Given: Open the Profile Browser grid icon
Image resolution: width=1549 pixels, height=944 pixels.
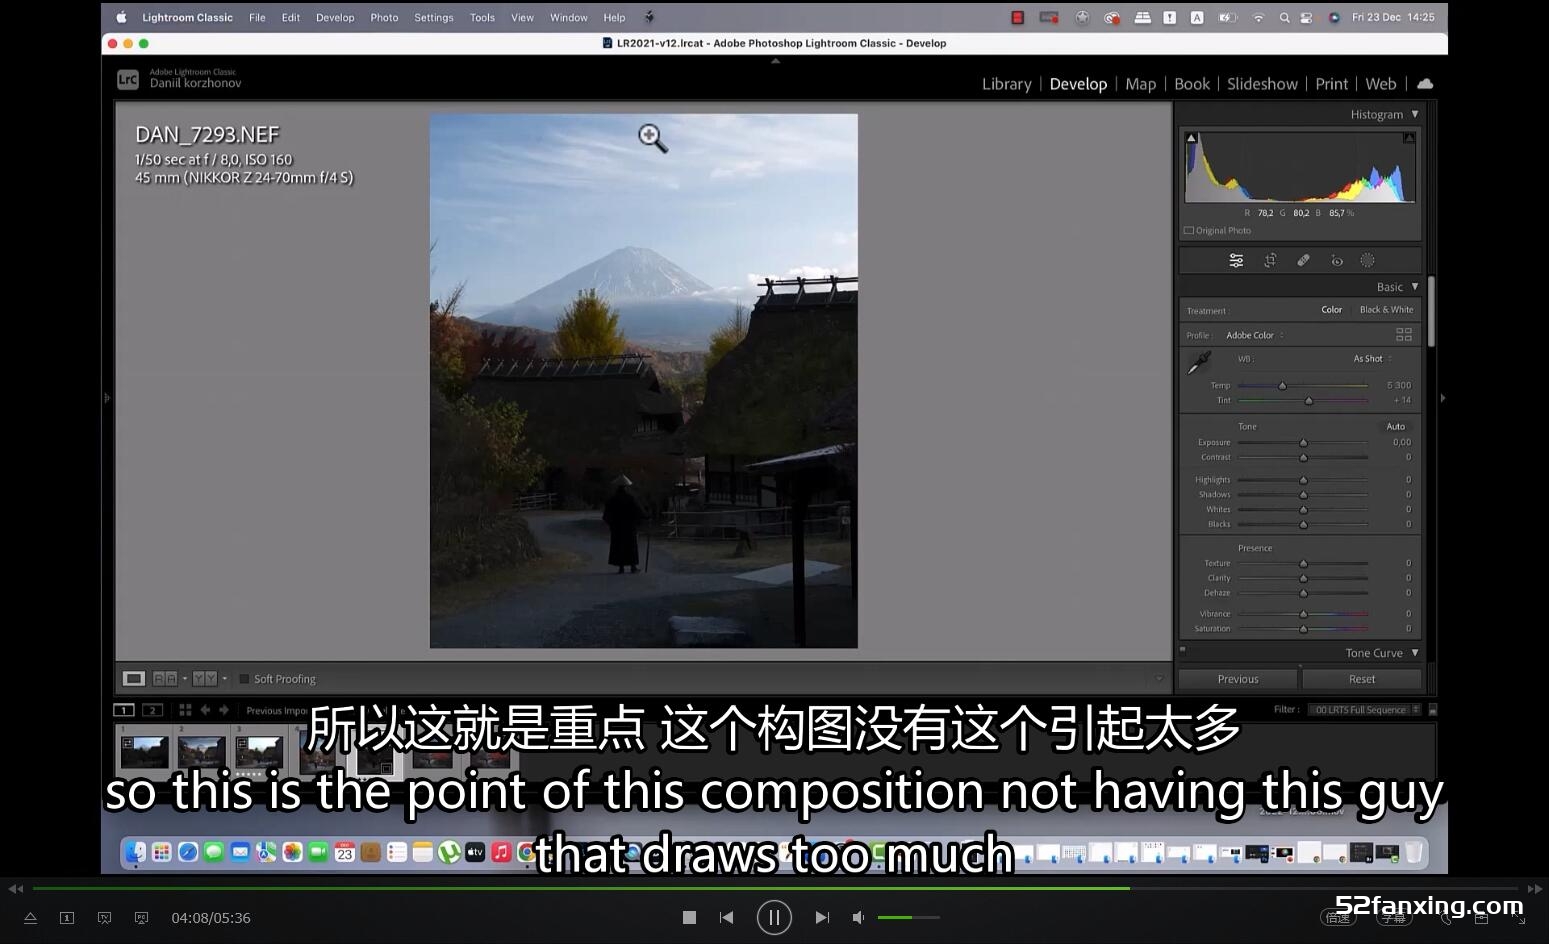Looking at the screenshot, I should (1404, 335).
